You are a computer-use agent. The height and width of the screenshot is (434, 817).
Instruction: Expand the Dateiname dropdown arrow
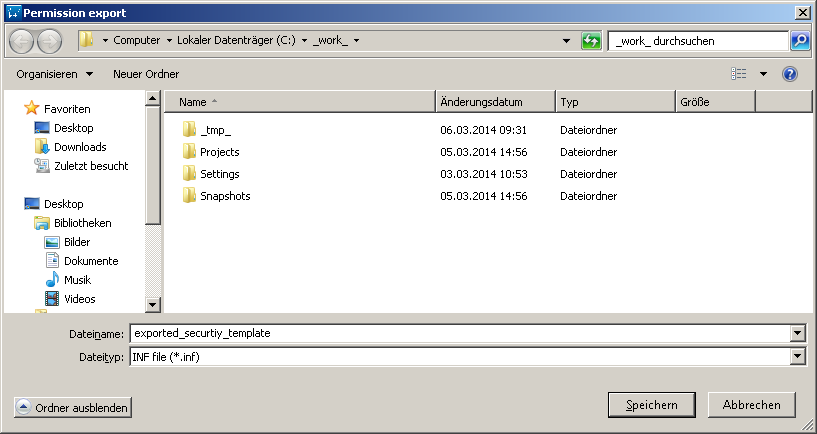click(x=798, y=334)
